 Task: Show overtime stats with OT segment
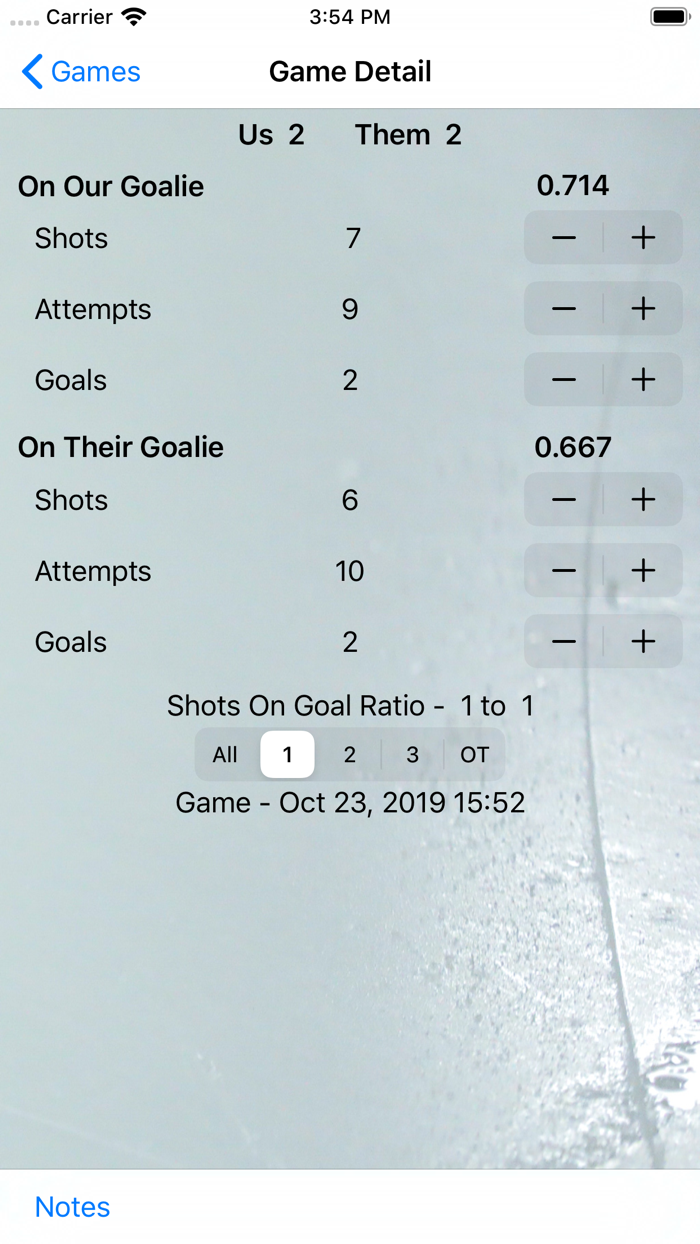(x=474, y=755)
